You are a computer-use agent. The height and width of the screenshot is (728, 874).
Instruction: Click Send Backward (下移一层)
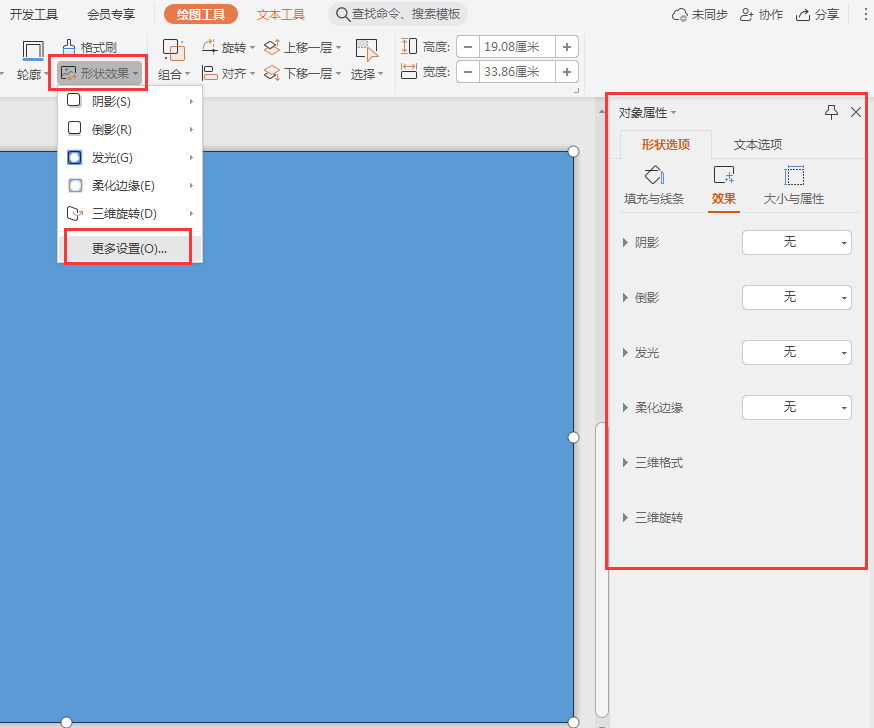[303, 73]
